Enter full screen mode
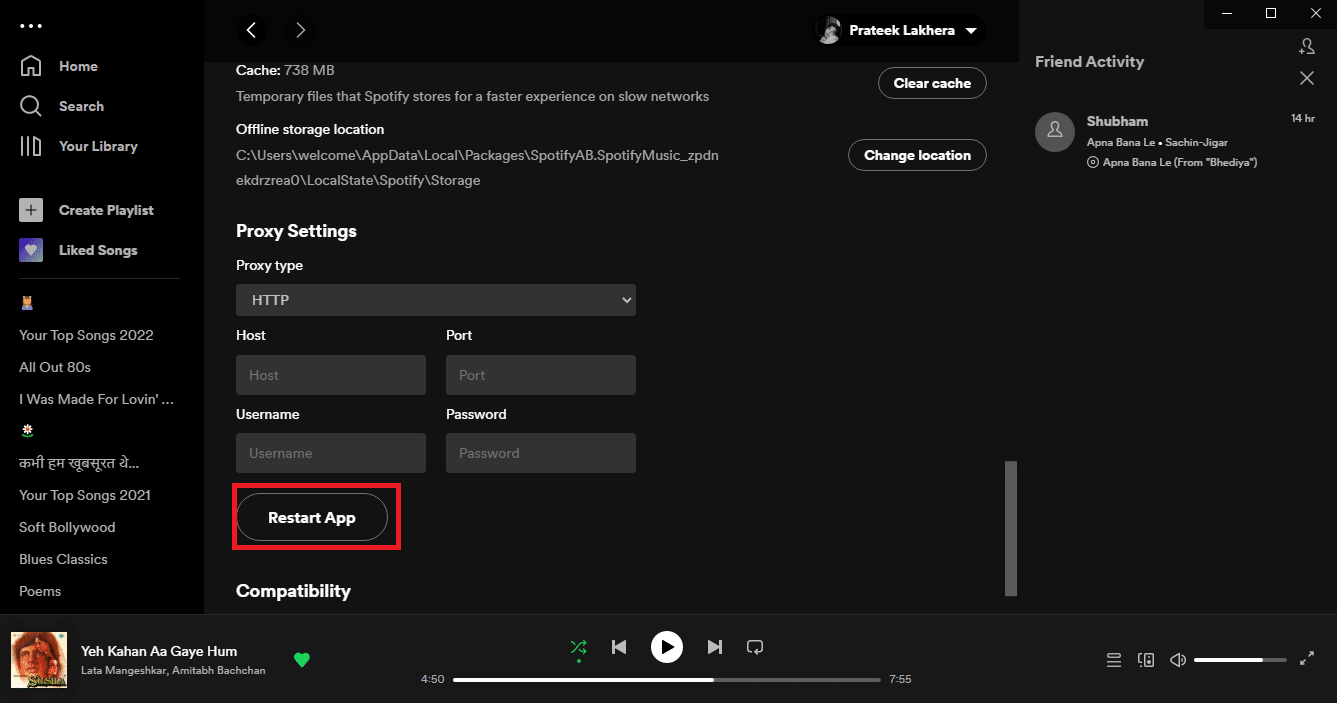This screenshot has height=703, width=1337. 1306,659
